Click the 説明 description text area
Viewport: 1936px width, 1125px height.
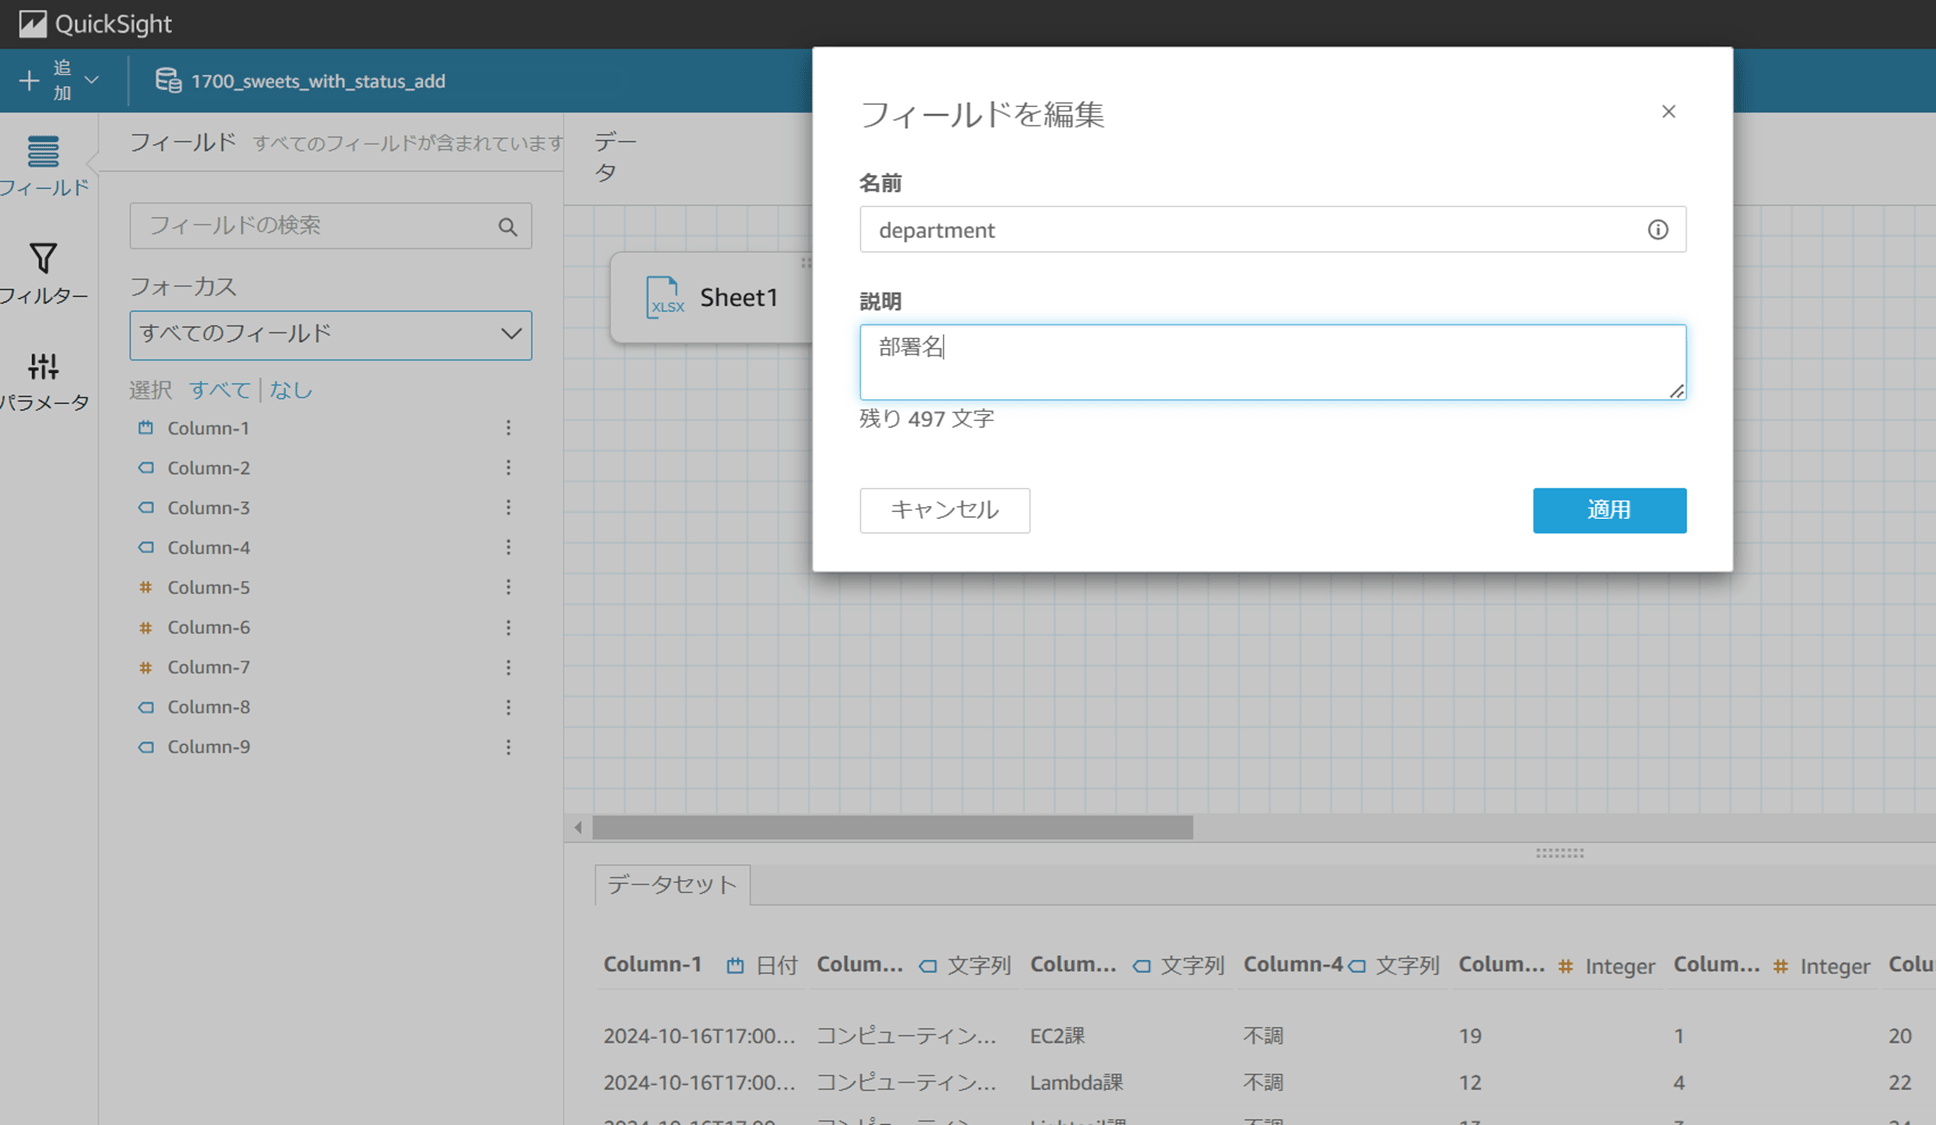[x=1272, y=362]
